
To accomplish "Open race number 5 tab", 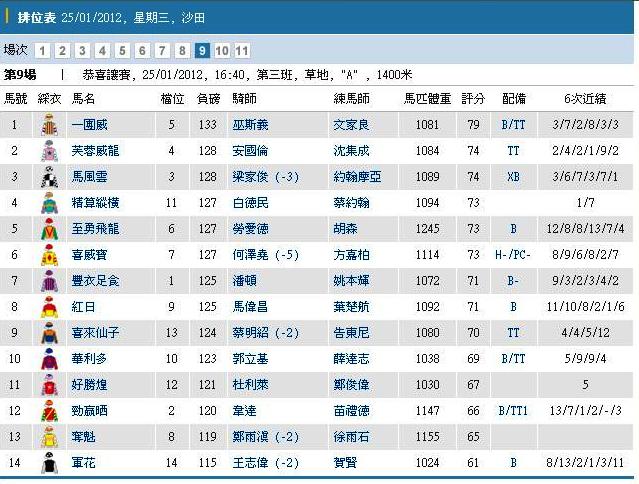I will click(122, 51).
